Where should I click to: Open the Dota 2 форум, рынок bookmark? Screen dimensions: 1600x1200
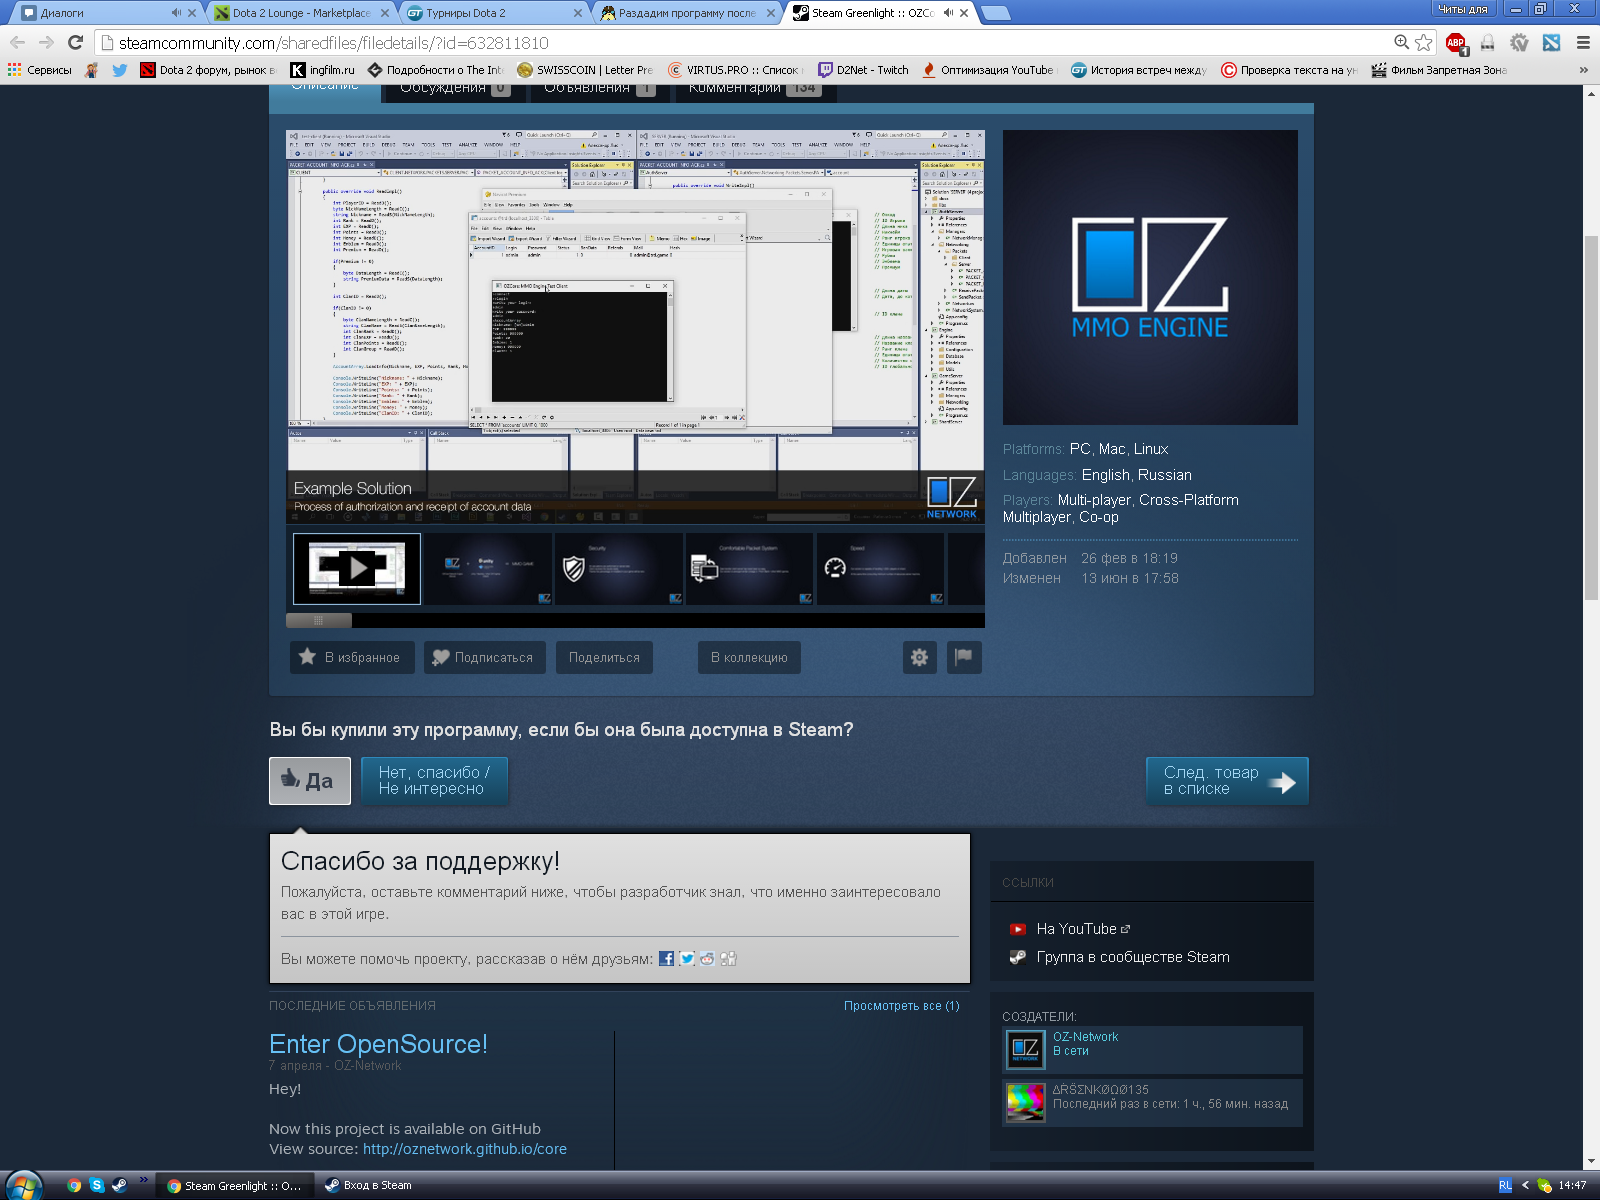pyautogui.click(x=208, y=70)
